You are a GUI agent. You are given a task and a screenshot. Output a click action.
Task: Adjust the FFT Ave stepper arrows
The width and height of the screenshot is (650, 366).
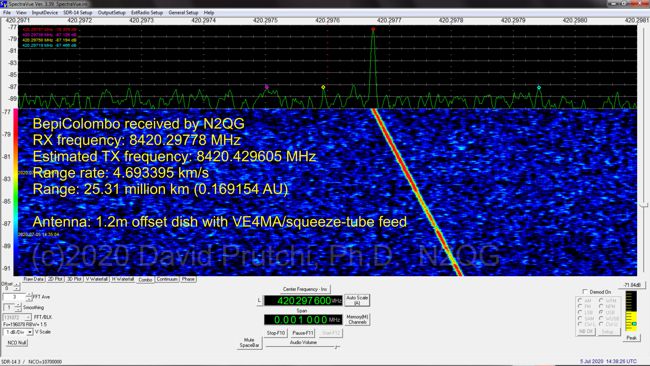click(29, 297)
